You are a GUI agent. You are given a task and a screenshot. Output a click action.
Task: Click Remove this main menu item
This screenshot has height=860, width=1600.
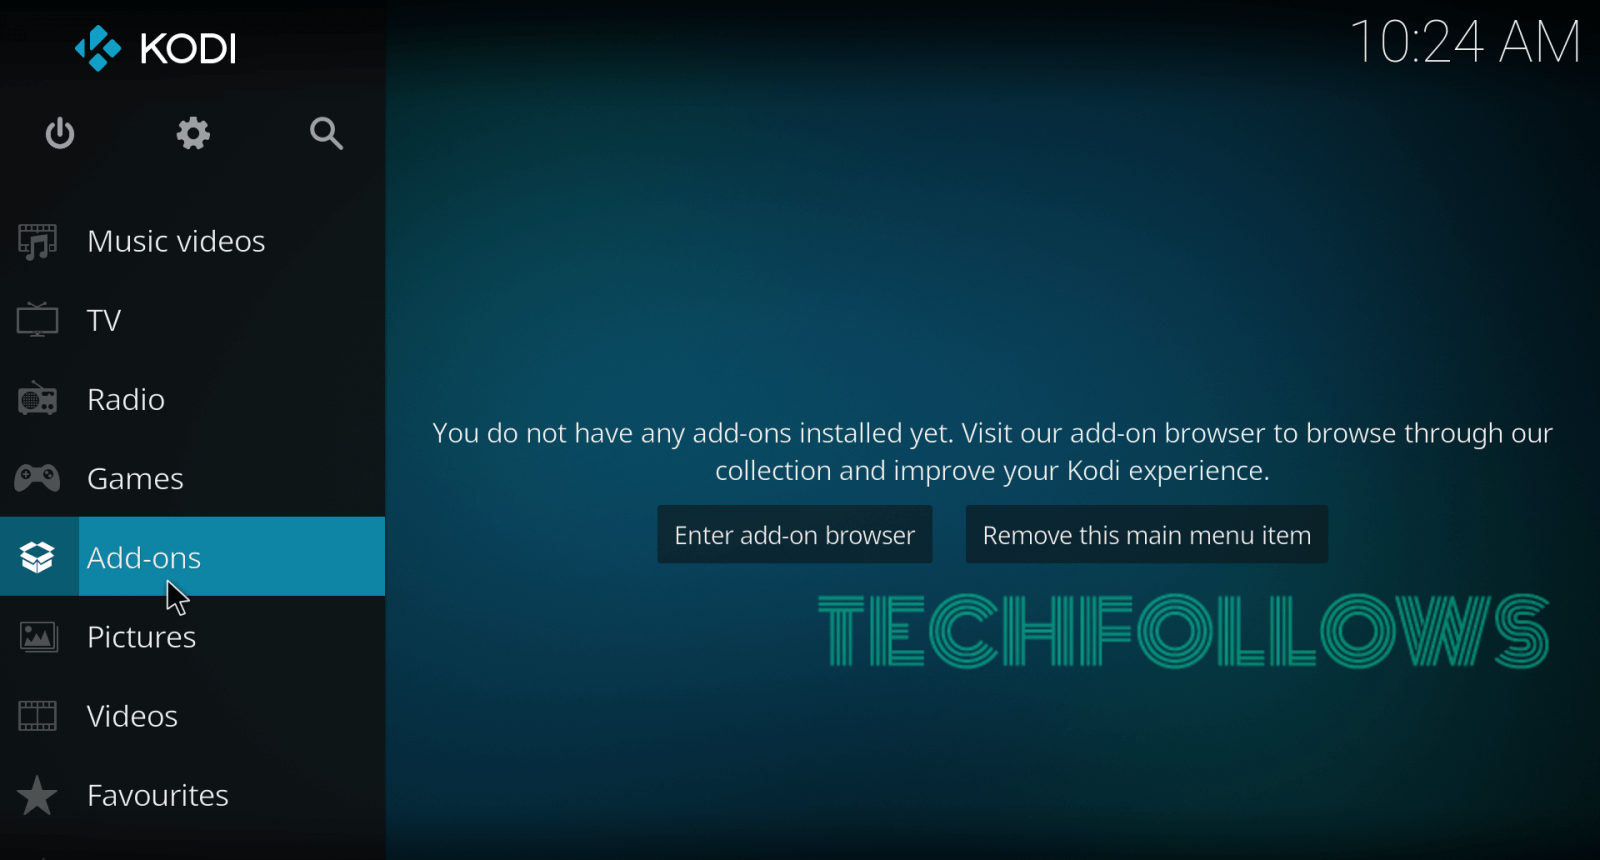point(1147,535)
